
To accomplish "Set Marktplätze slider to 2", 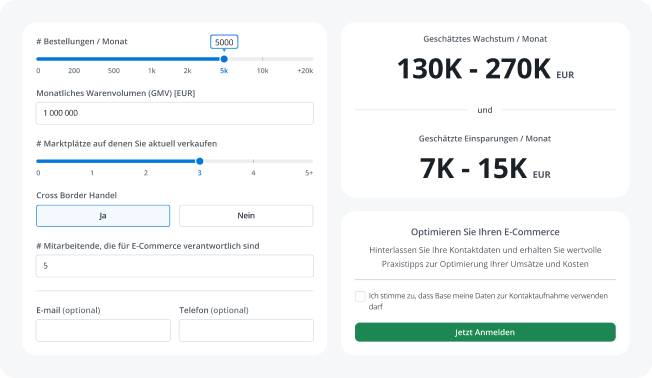I will [146, 173].
